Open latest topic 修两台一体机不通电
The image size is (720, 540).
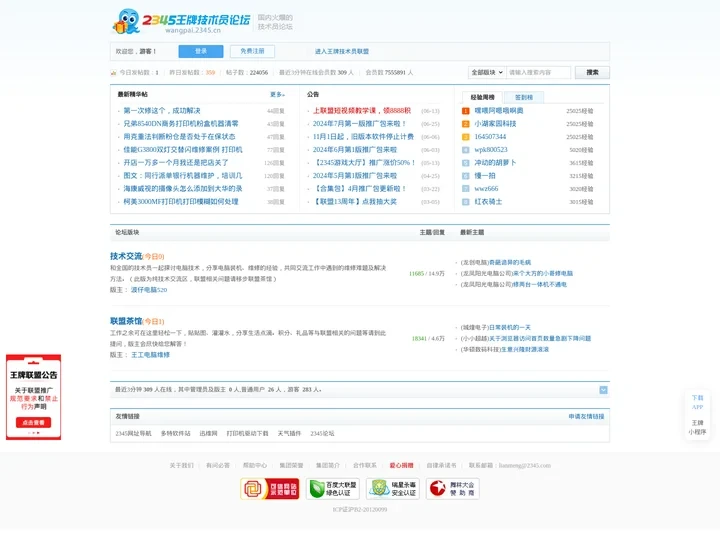pyautogui.click(x=540, y=284)
